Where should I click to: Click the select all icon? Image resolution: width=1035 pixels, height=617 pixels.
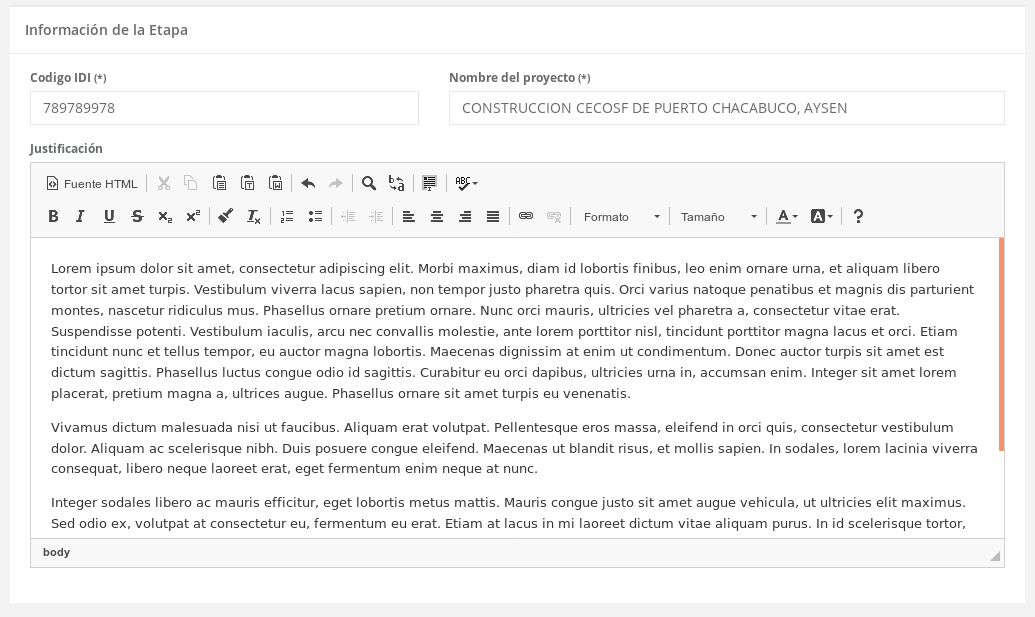coord(429,183)
